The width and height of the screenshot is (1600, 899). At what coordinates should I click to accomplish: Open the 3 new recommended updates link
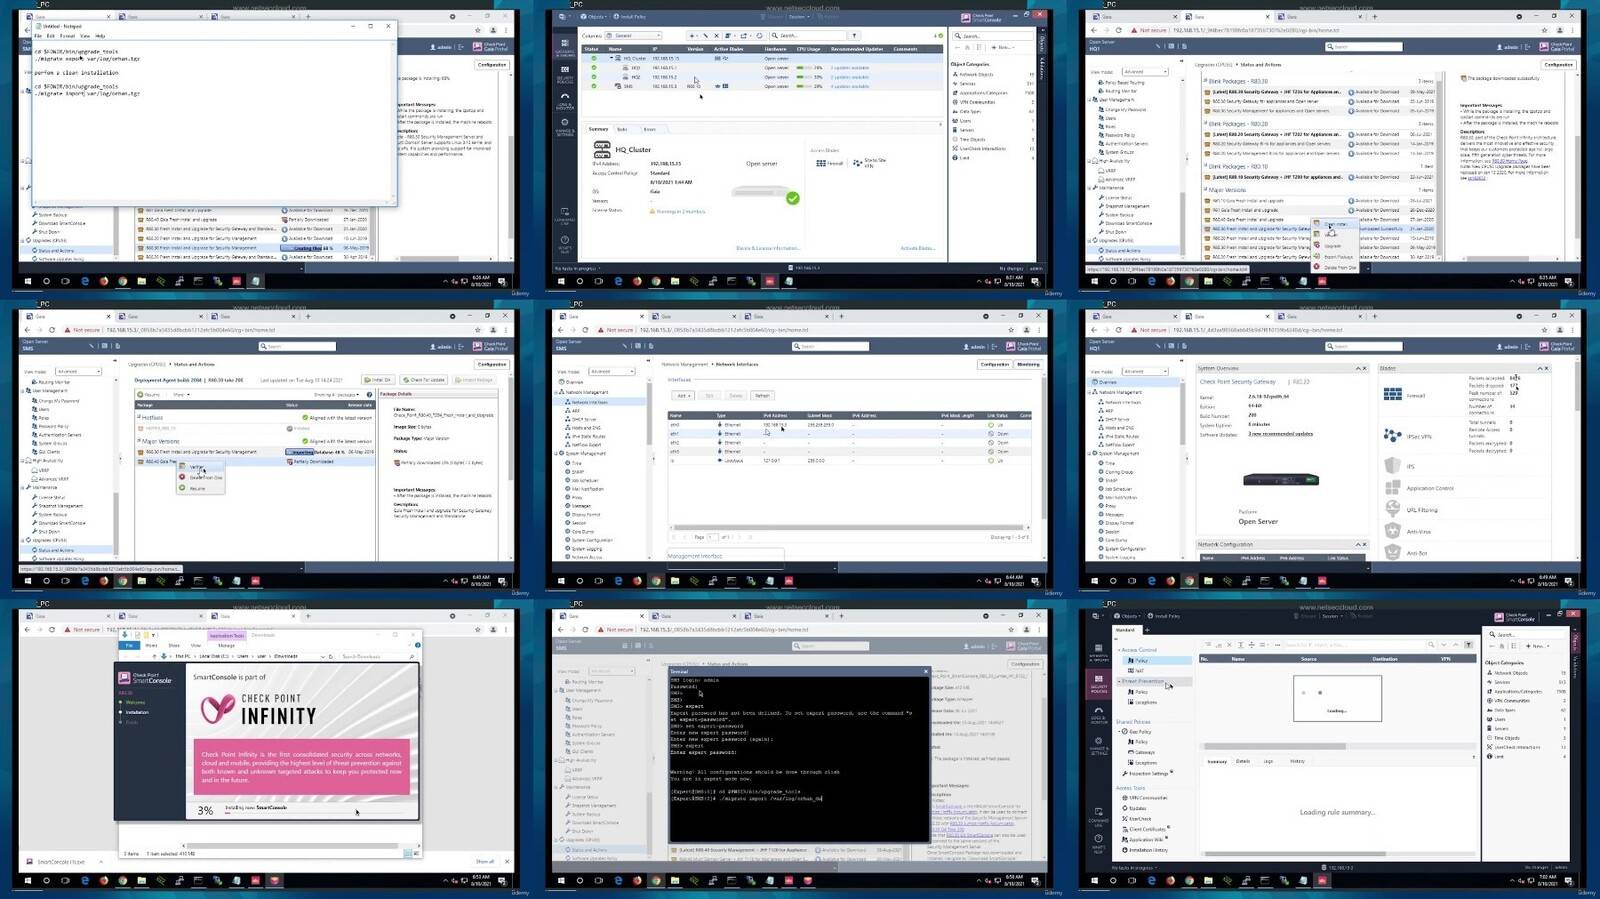click(1281, 434)
